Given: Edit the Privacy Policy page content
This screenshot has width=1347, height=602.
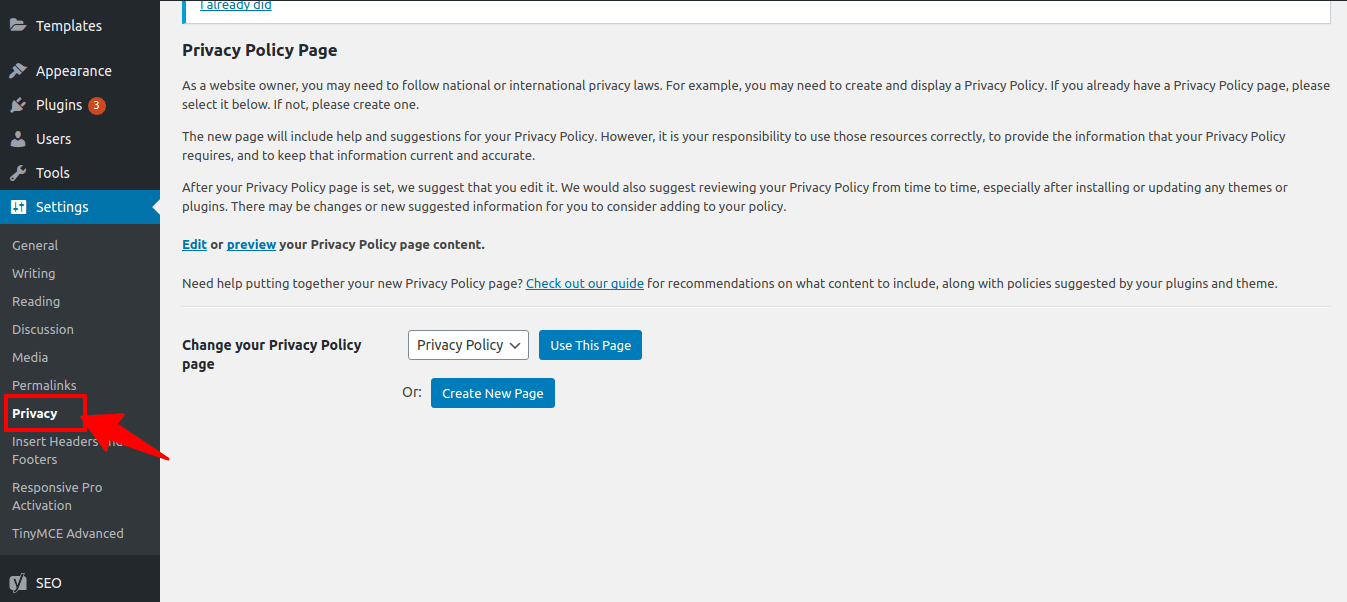Looking at the screenshot, I should tap(194, 243).
